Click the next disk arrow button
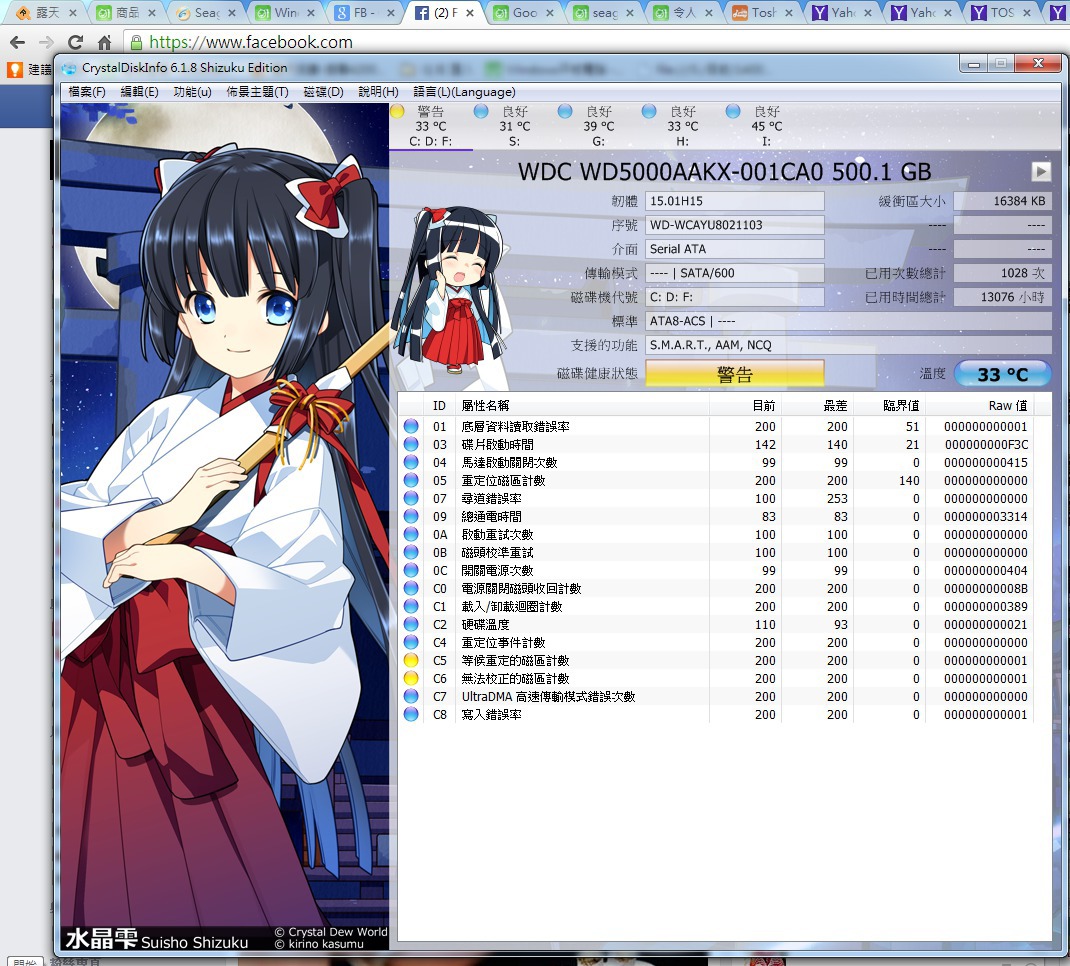Image resolution: width=1070 pixels, height=966 pixels. tap(1041, 171)
